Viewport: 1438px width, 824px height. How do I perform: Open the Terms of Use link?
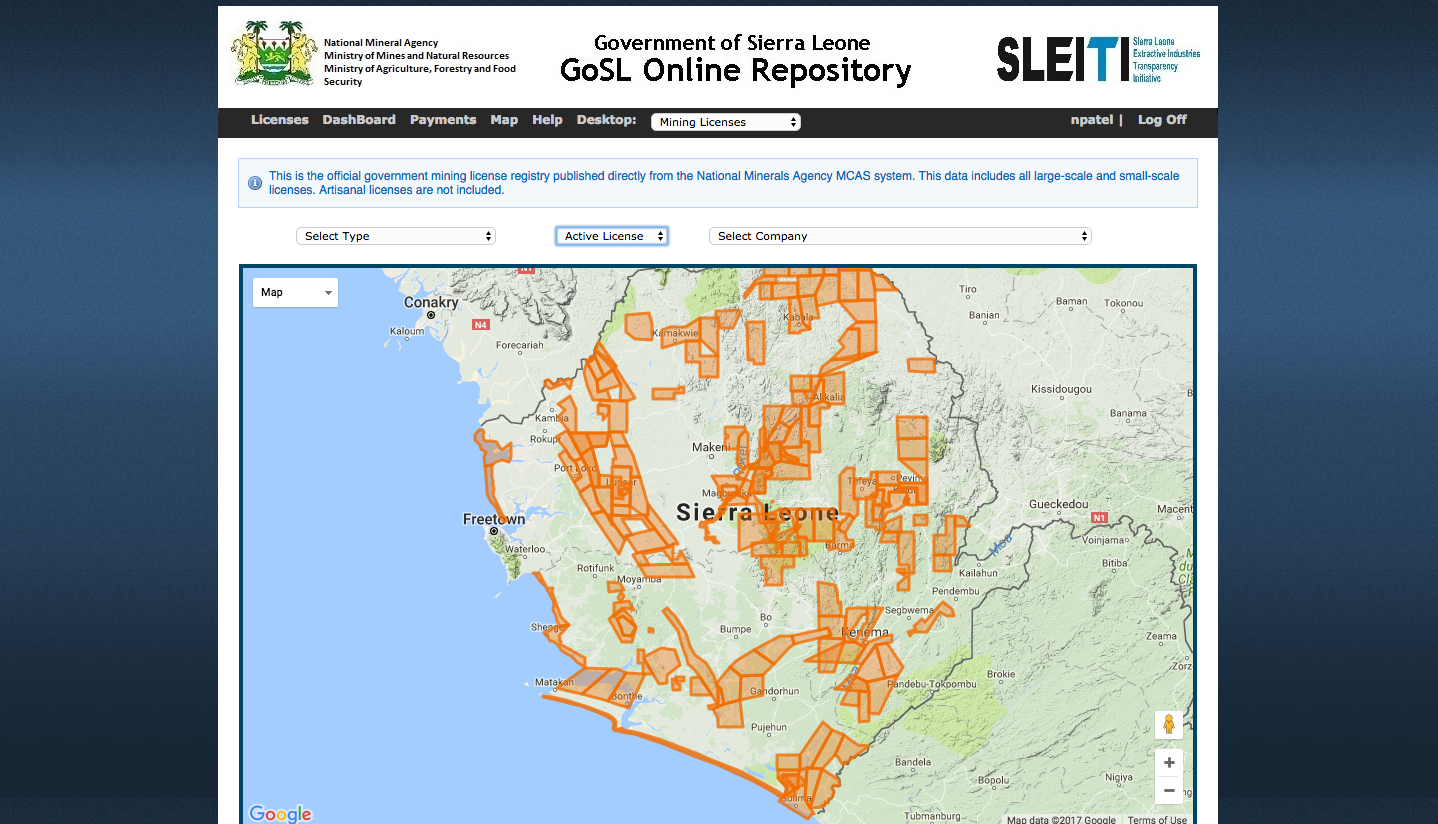(1157, 820)
